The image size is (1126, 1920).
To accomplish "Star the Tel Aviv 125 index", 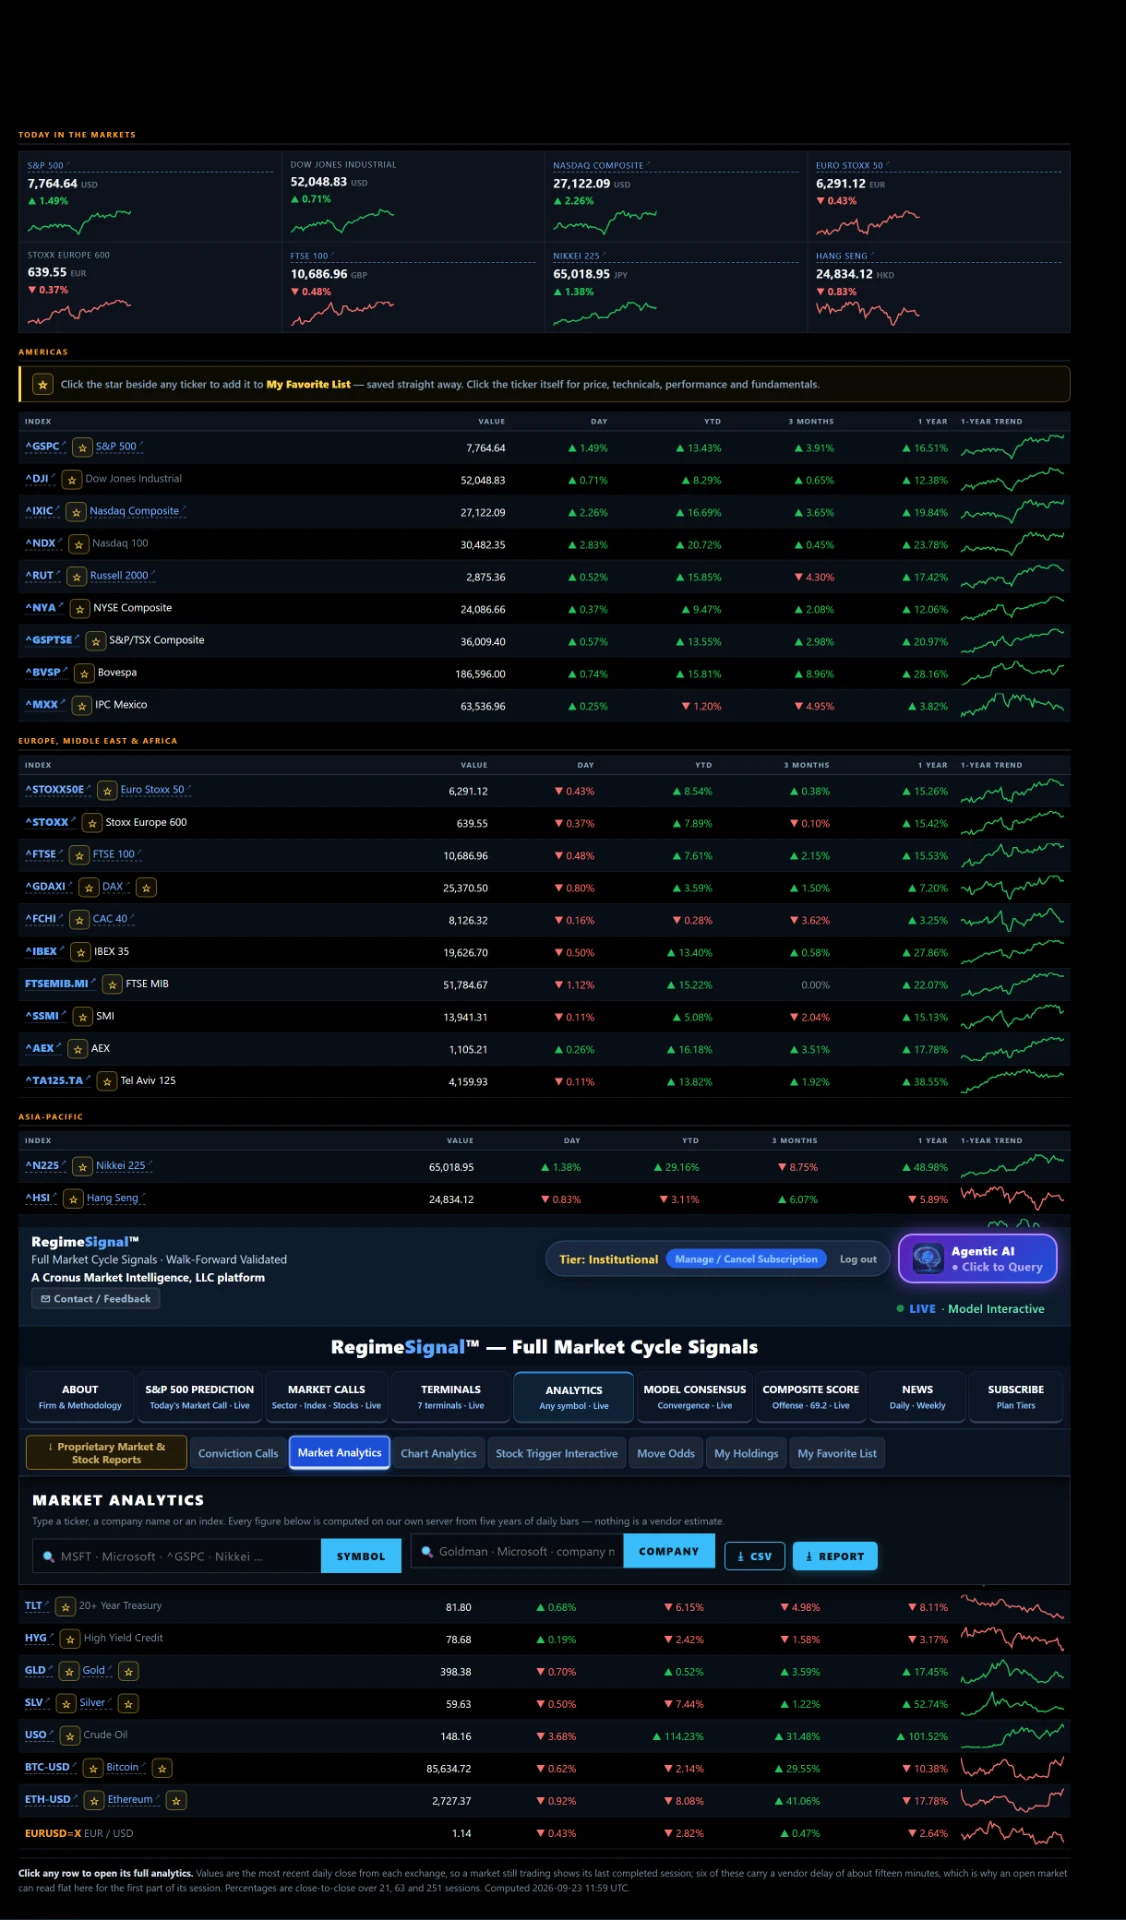I will tap(107, 1082).
